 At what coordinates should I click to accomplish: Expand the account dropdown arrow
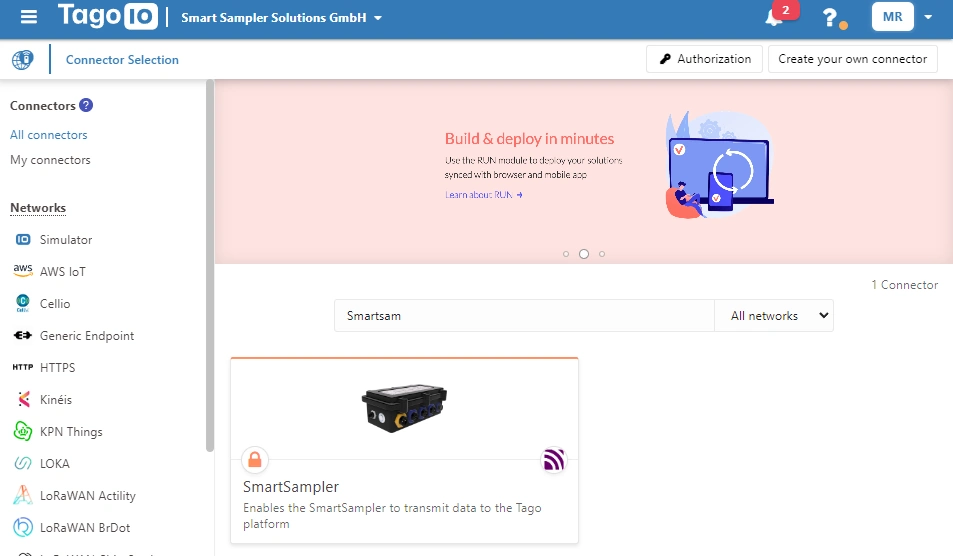coord(928,17)
